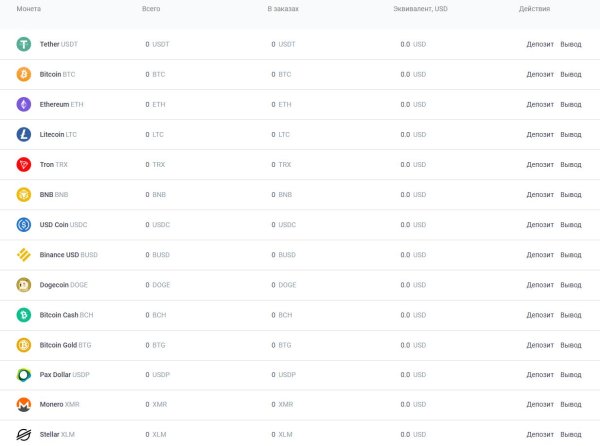Click the Bitcoin Gold coin name
This screenshot has height=446, width=600.
56,345
